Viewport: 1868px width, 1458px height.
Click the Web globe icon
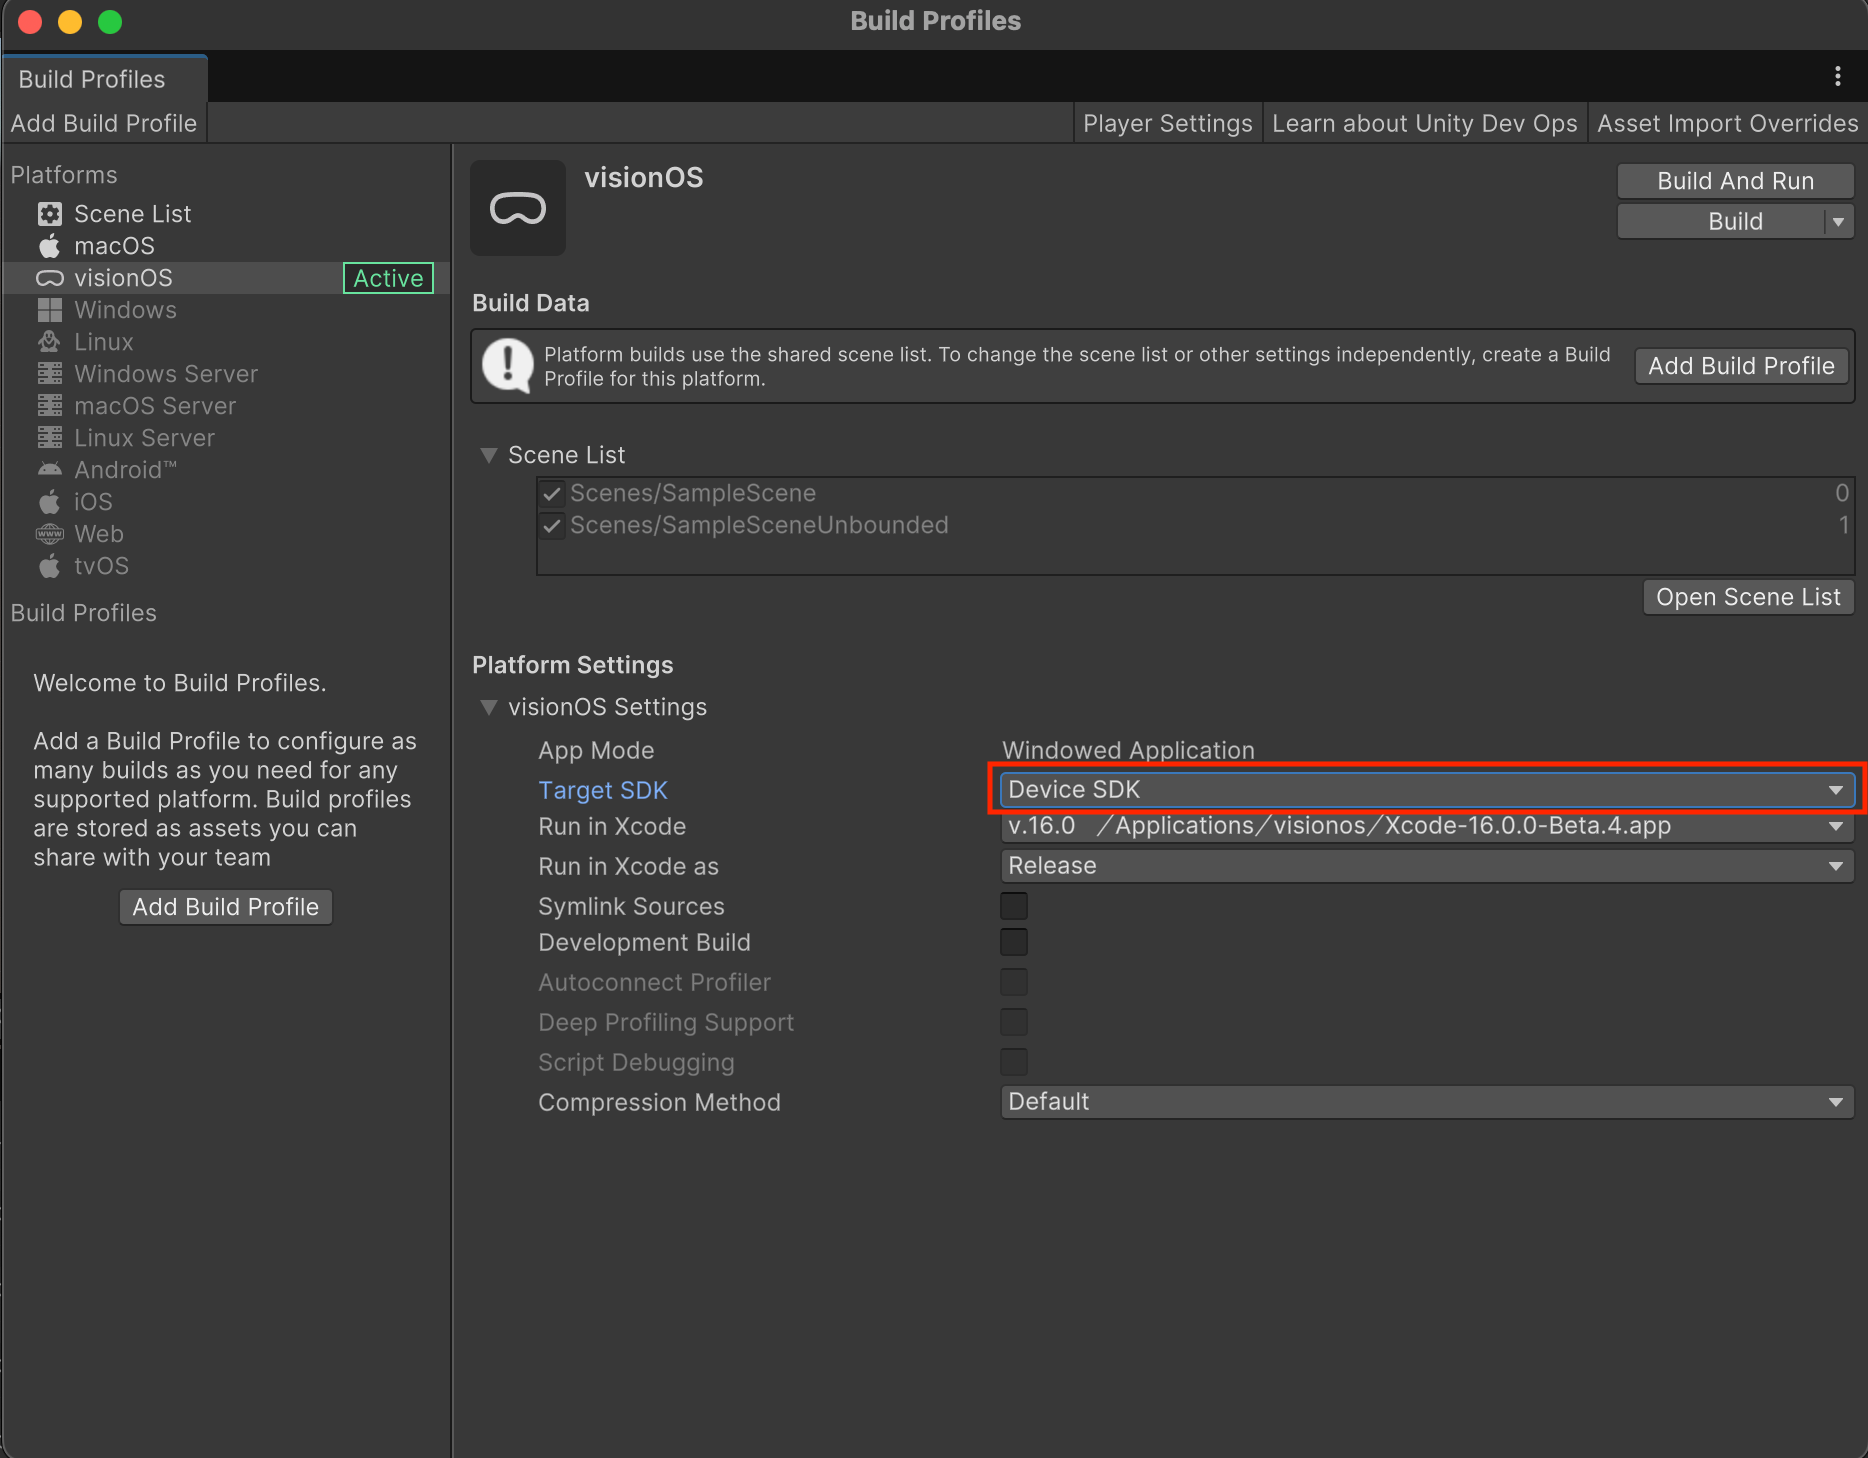tap(50, 534)
